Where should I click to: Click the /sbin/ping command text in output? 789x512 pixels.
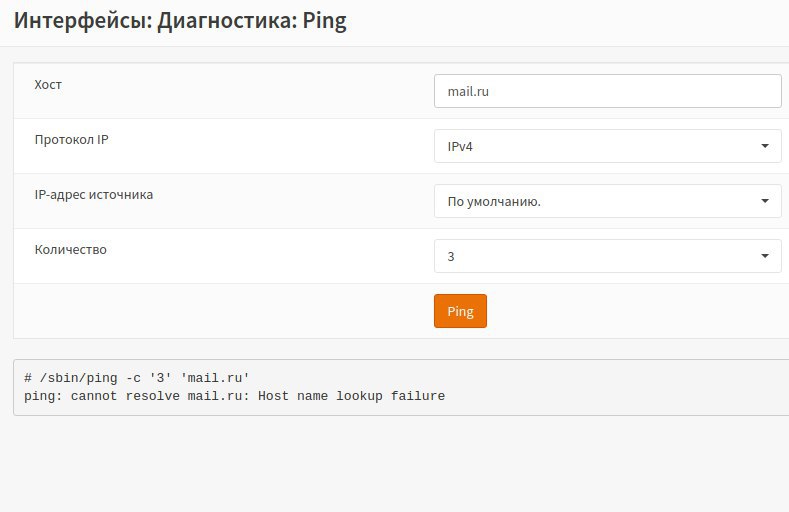point(78,378)
